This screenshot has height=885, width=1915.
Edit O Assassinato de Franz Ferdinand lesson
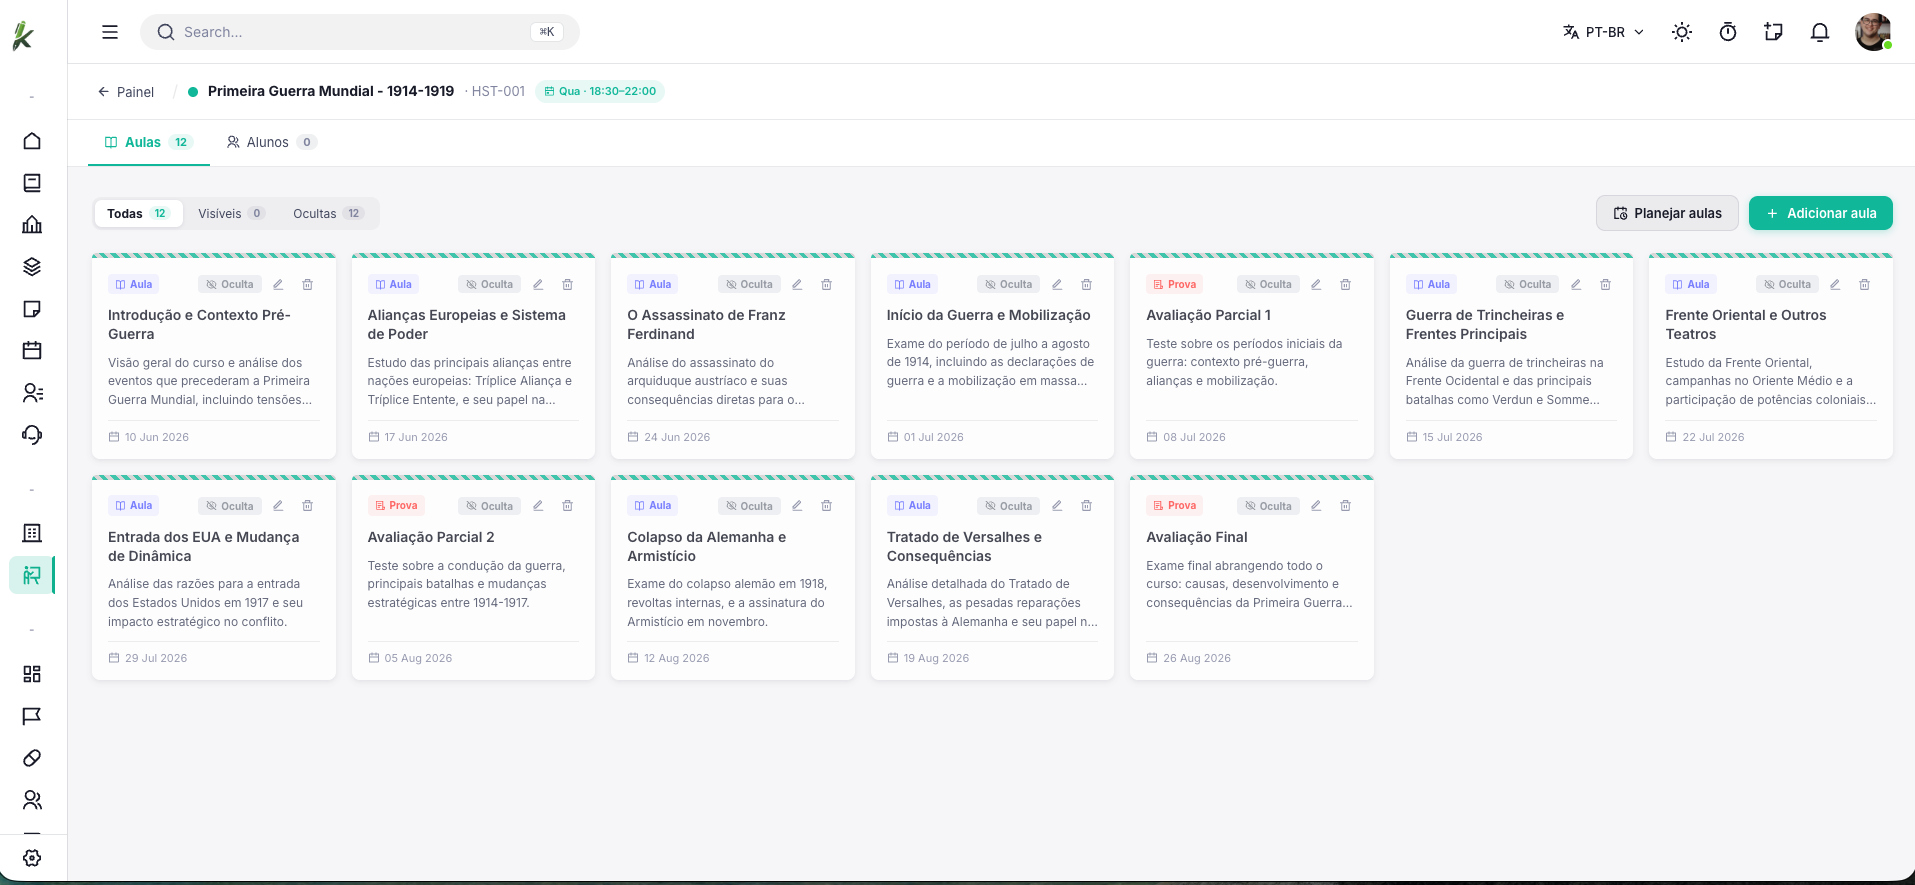coord(797,285)
